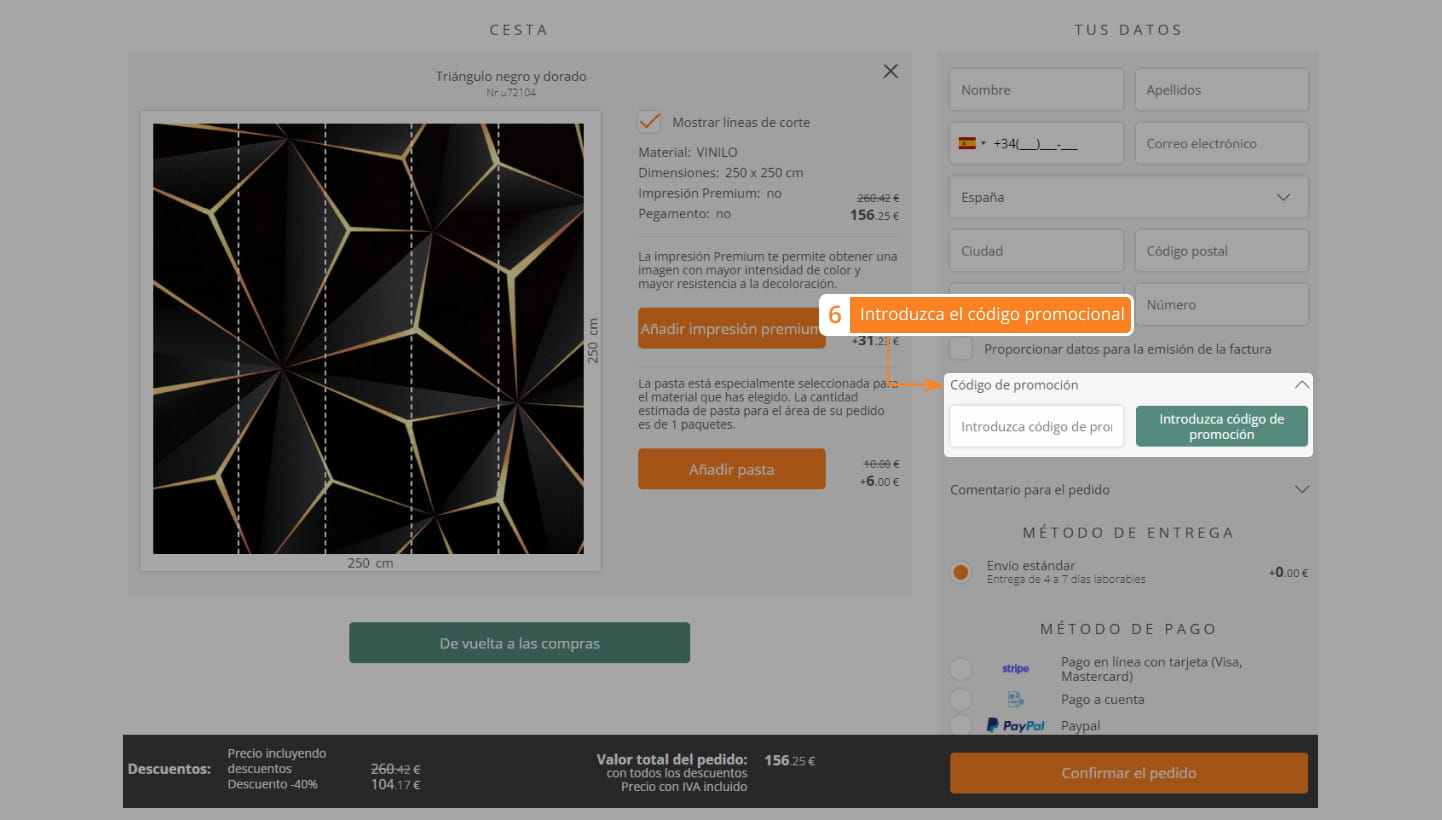Check the invoice data checkbox

click(961, 349)
